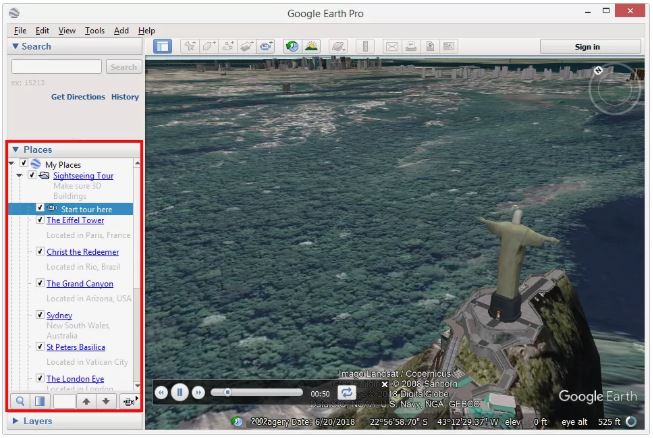Uncheck The Grand Canyon checkbox
653x438 pixels.
coord(40,283)
